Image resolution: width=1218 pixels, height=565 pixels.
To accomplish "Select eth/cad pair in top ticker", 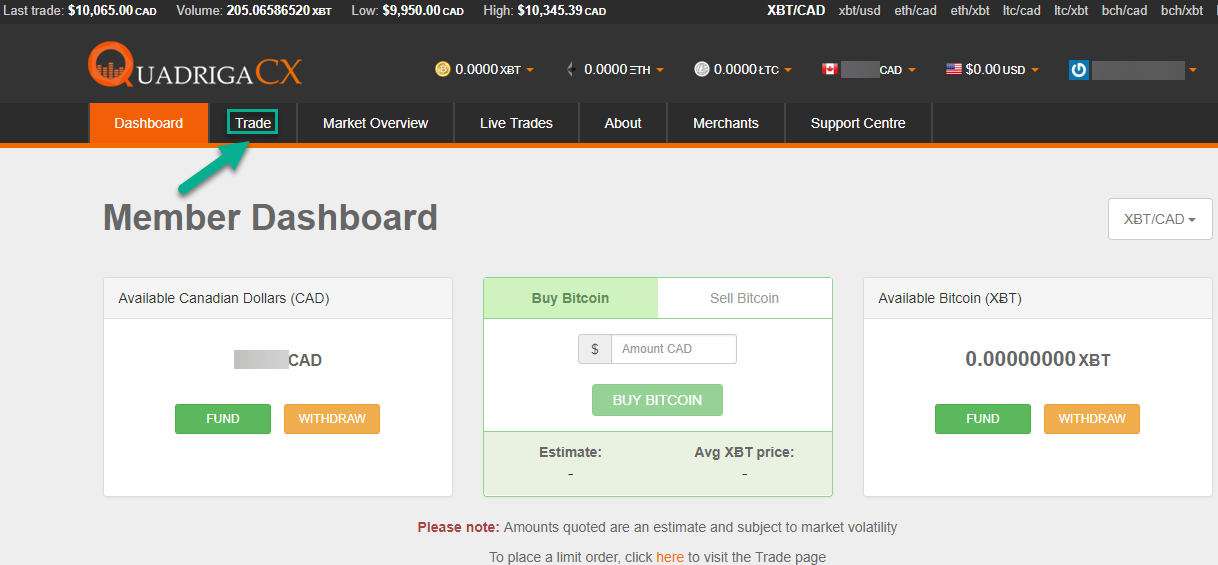I will (916, 10).
